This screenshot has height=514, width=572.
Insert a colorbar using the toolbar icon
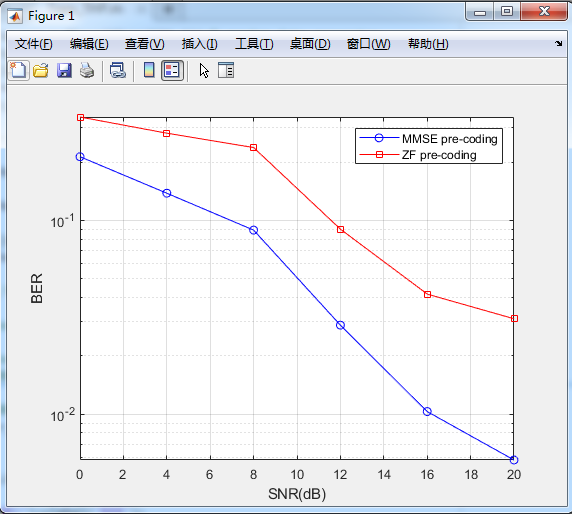point(149,70)
